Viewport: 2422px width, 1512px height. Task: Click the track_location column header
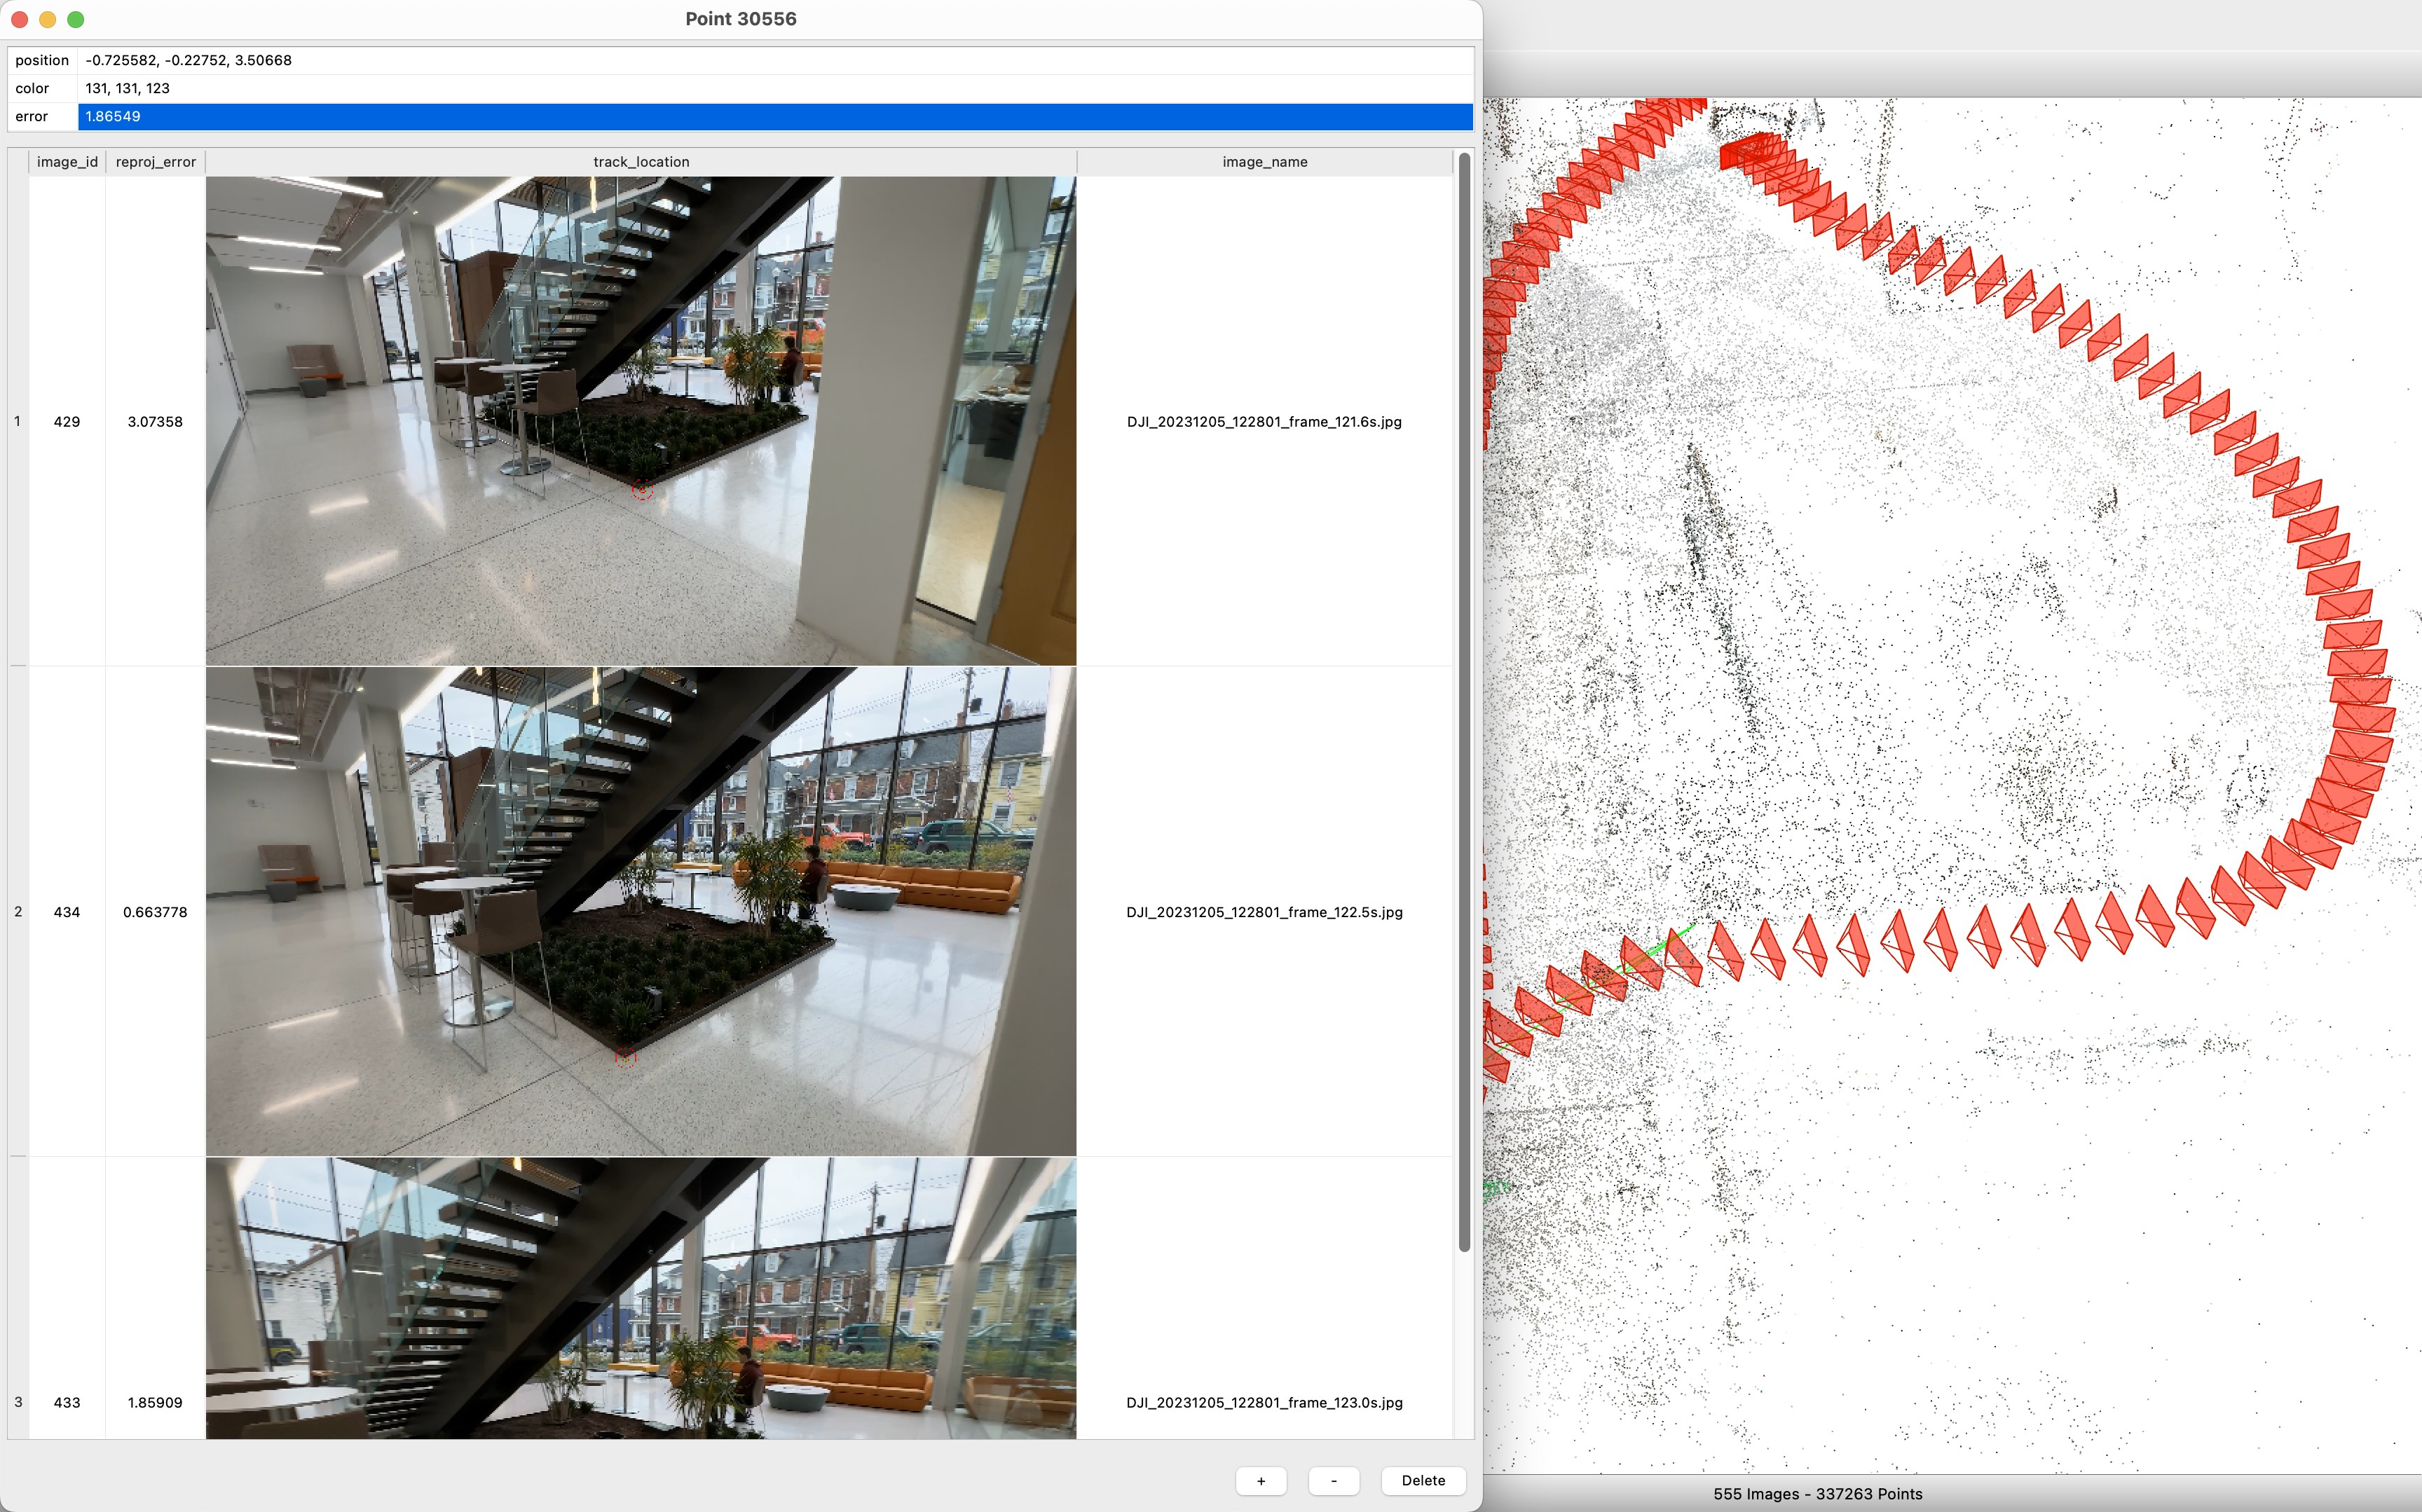641,162
